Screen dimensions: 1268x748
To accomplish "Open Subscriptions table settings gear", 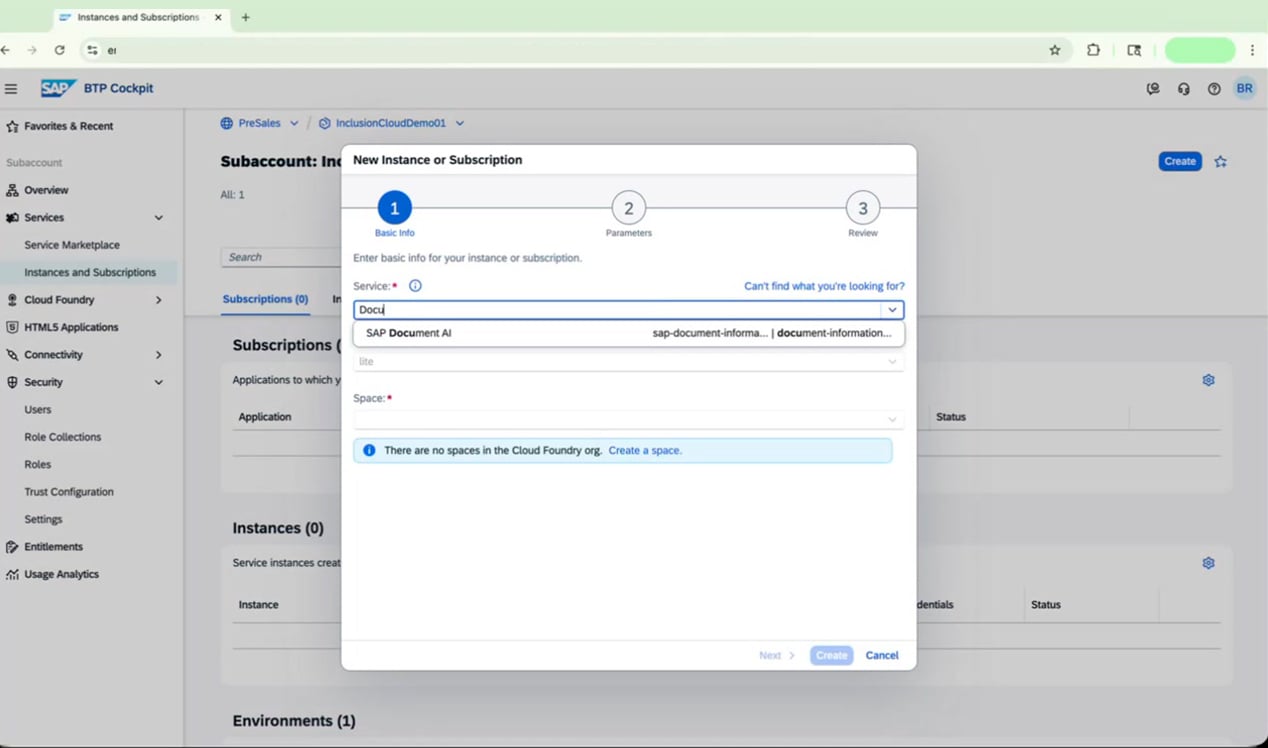I will coord(1208,380).
